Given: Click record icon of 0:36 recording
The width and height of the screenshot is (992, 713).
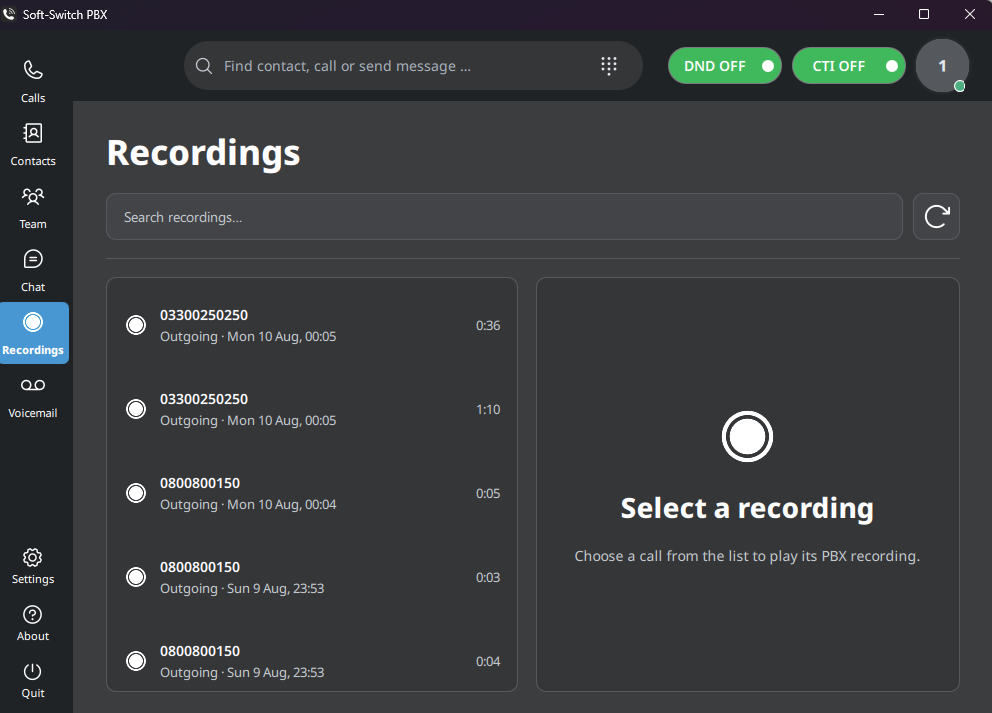Looking at the screenshot, I should (x=136, y=325).
